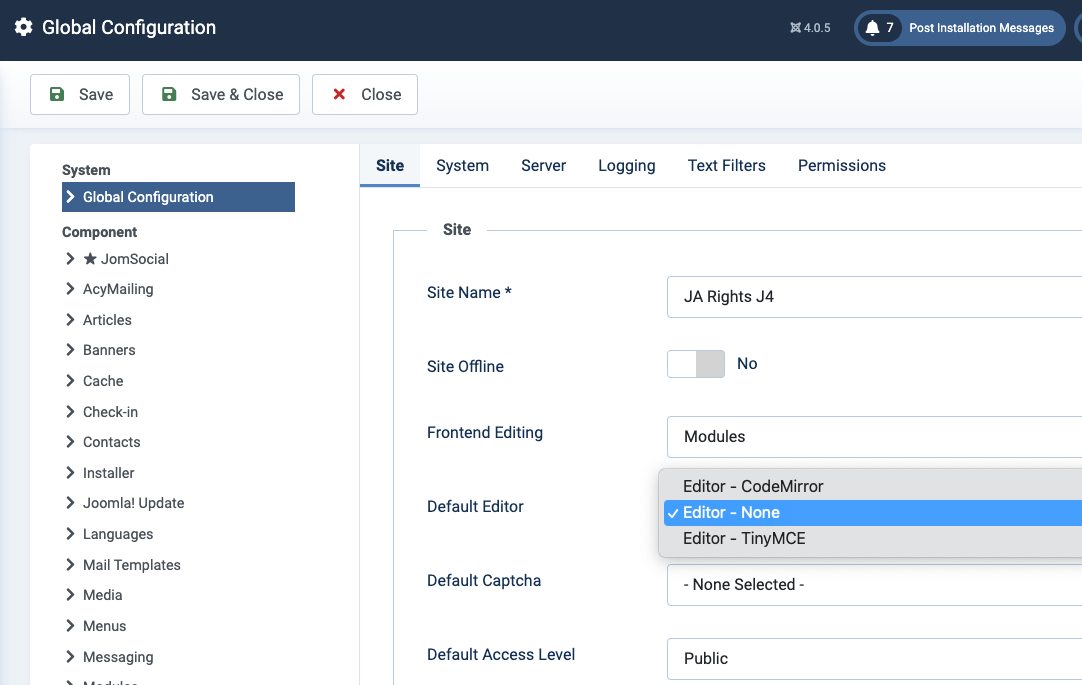1082x685 pixels.
Task: Choose Editor - TinyMCE from the list
Action: 744,538
